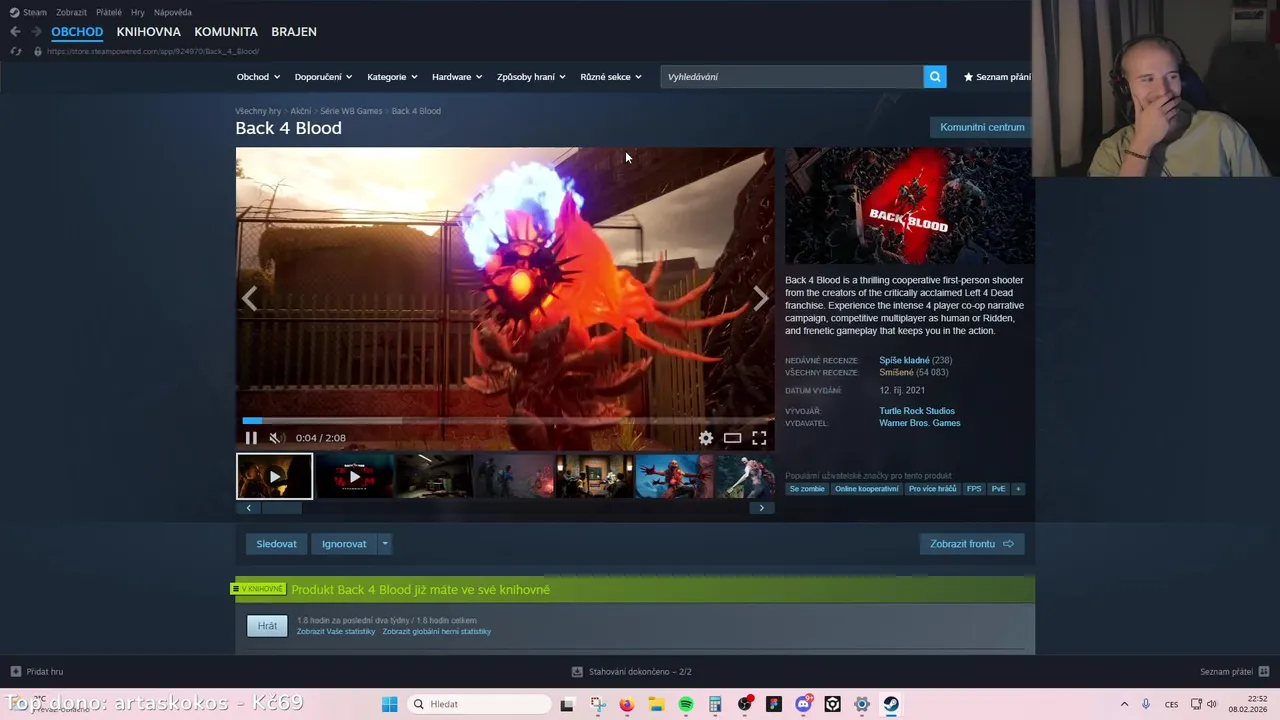Open Spotify from the taskbar

click(x=686, y=705)
